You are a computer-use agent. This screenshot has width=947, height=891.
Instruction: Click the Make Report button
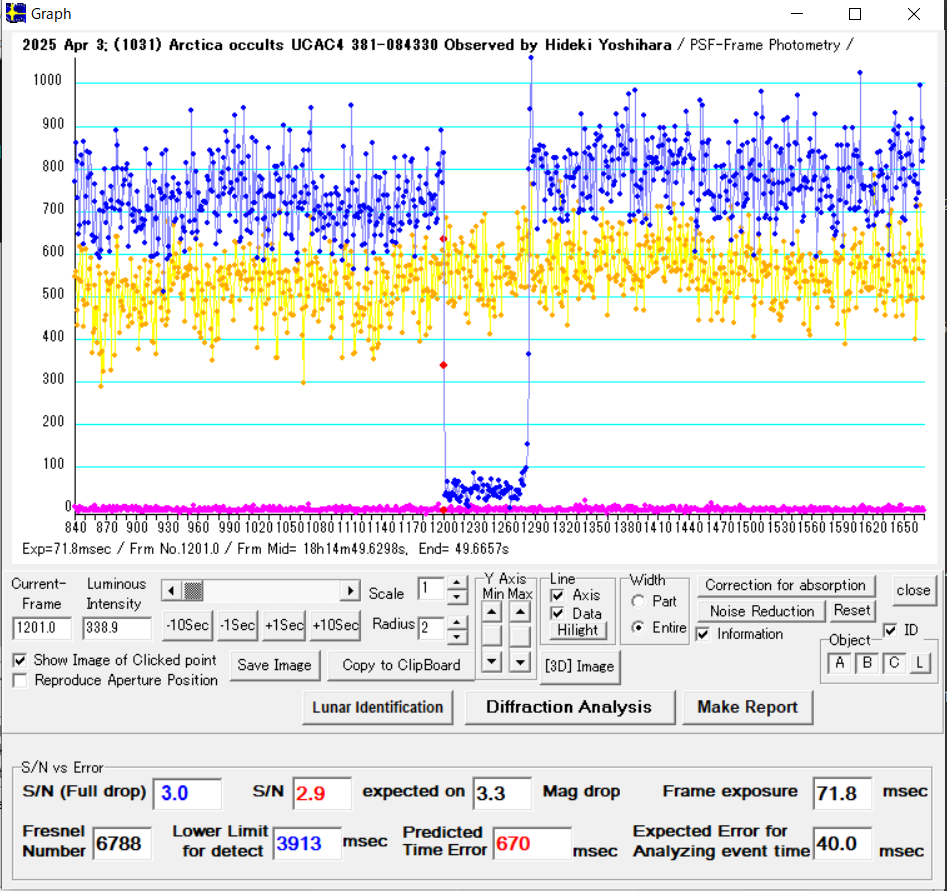[x=747, y=707]
